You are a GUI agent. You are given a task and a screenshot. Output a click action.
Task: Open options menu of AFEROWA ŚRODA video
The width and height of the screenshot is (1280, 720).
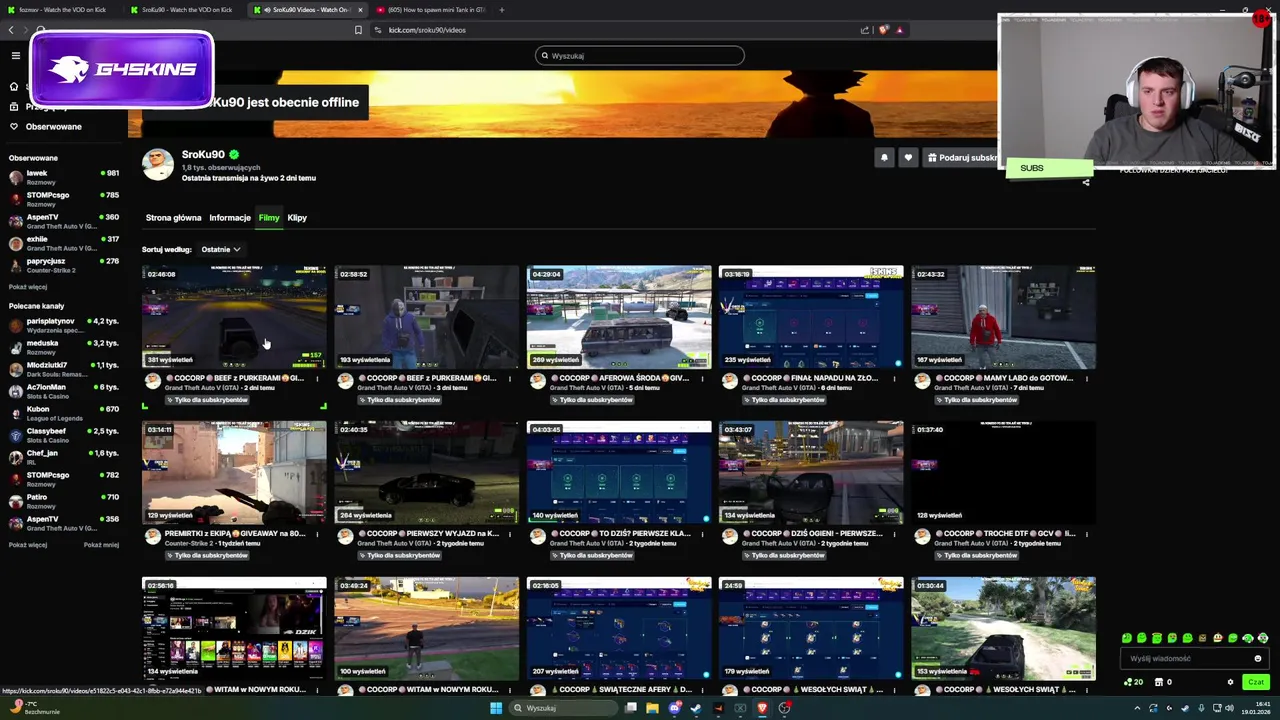702,379
